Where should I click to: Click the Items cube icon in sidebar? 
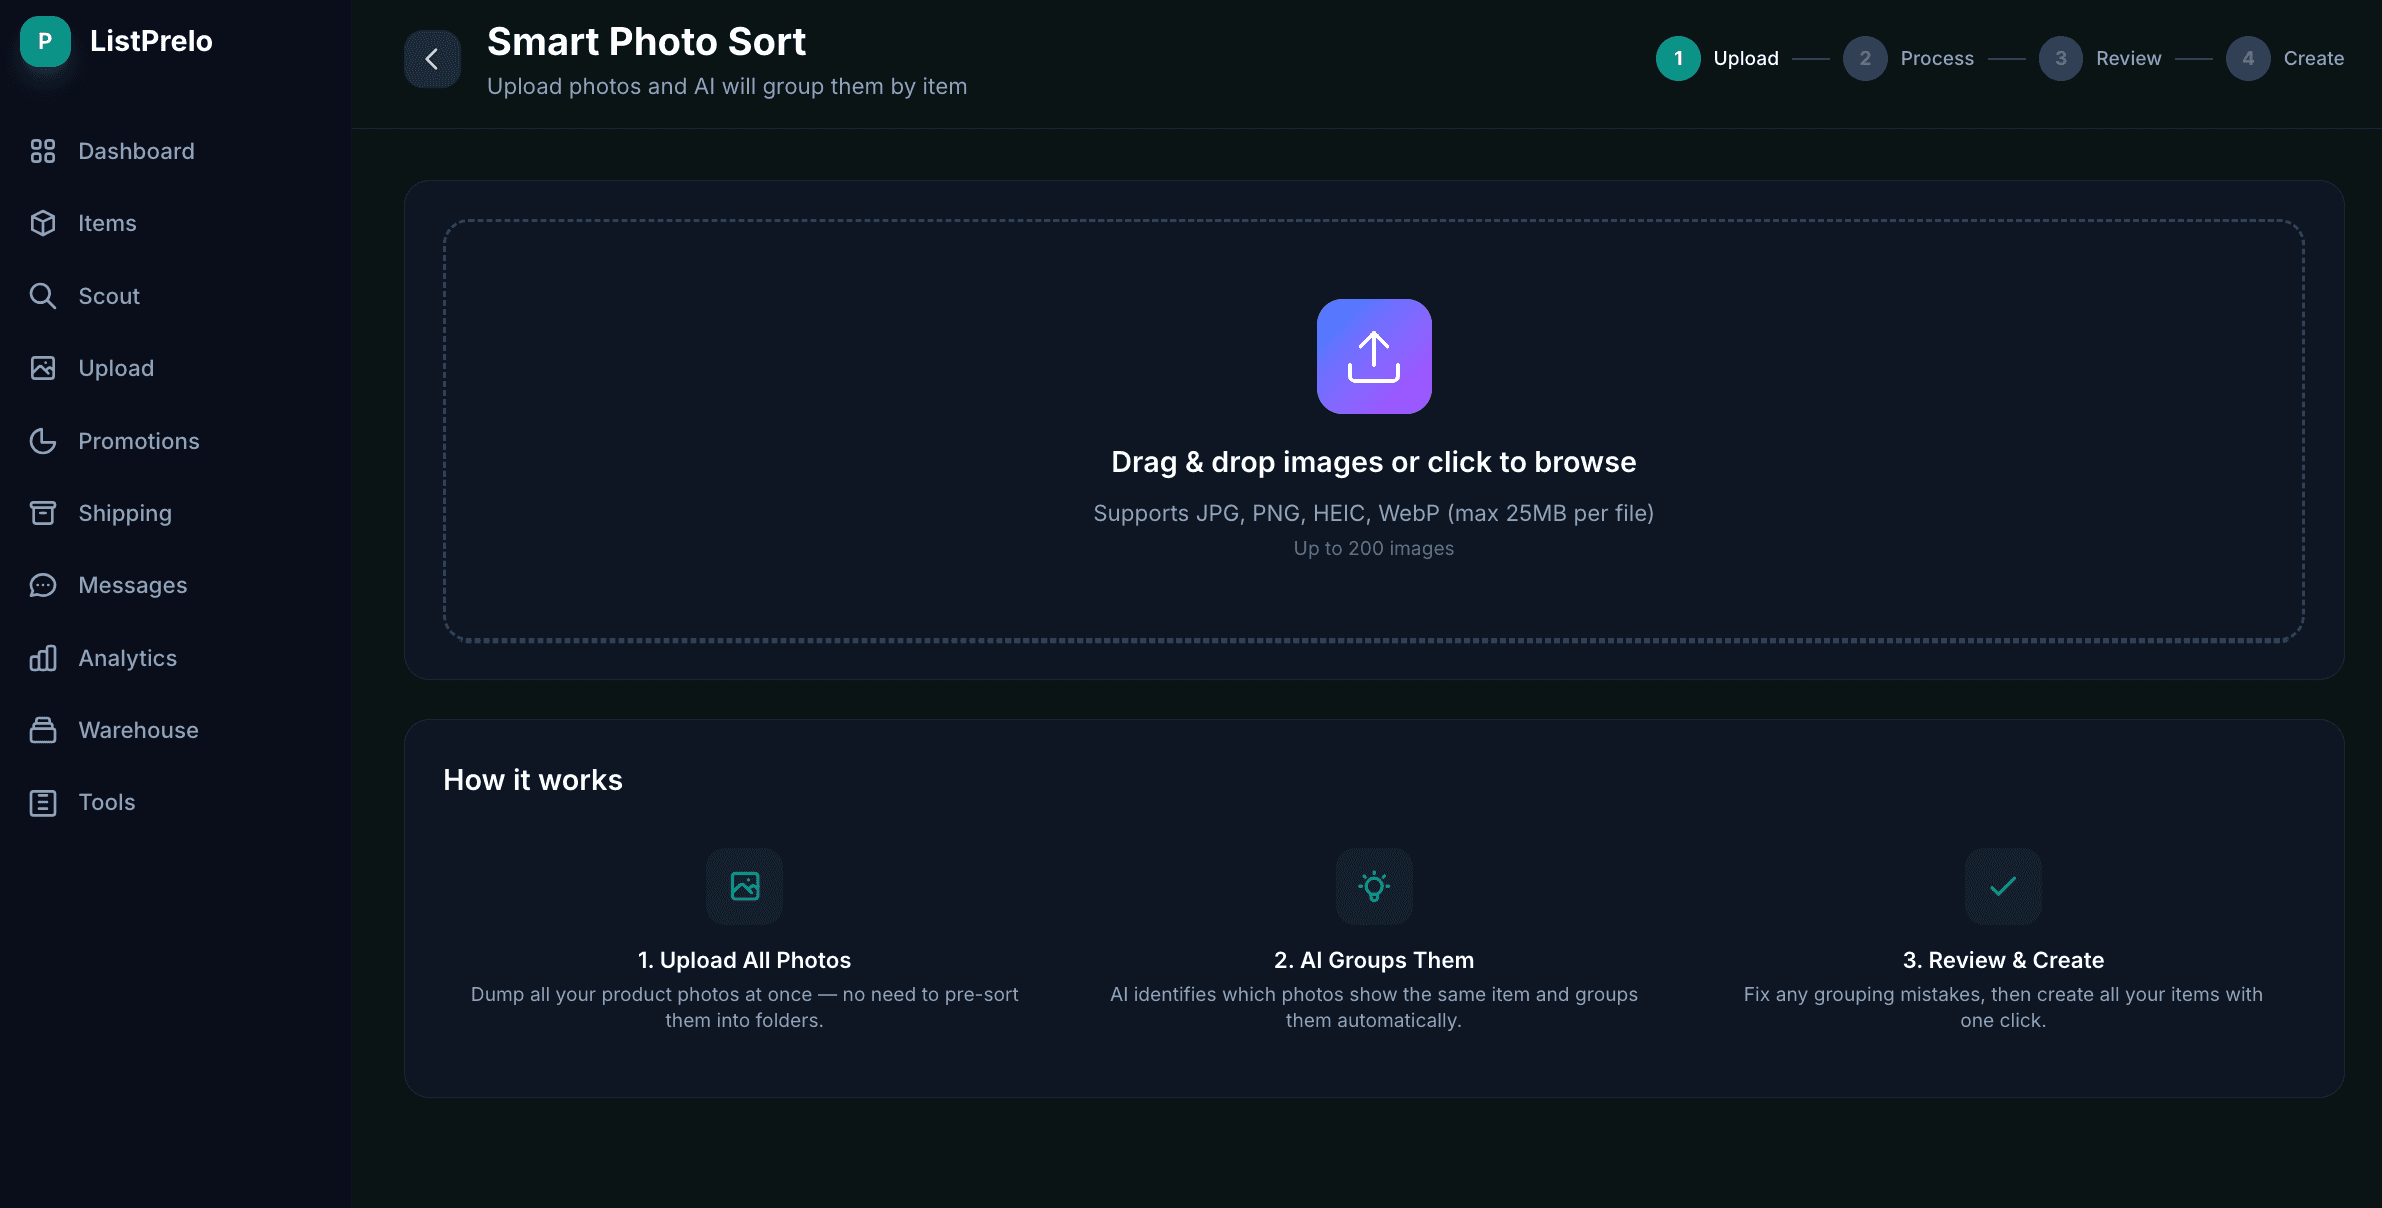coord(43,223)
